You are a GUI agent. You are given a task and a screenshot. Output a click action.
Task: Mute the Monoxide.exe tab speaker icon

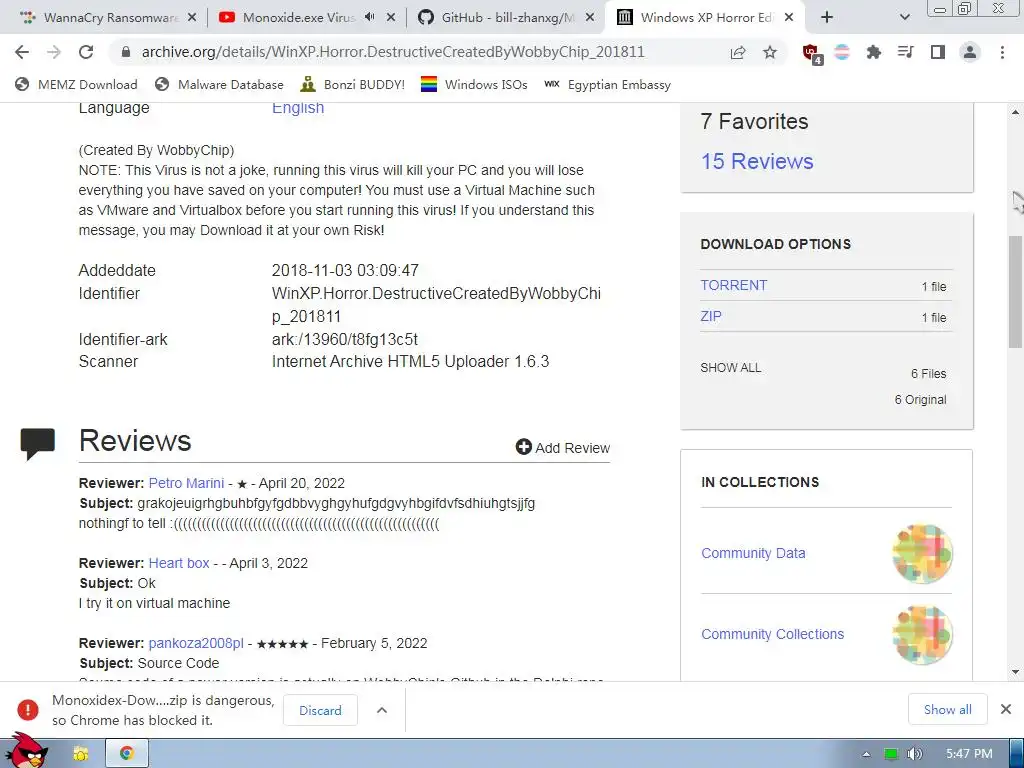370,18
